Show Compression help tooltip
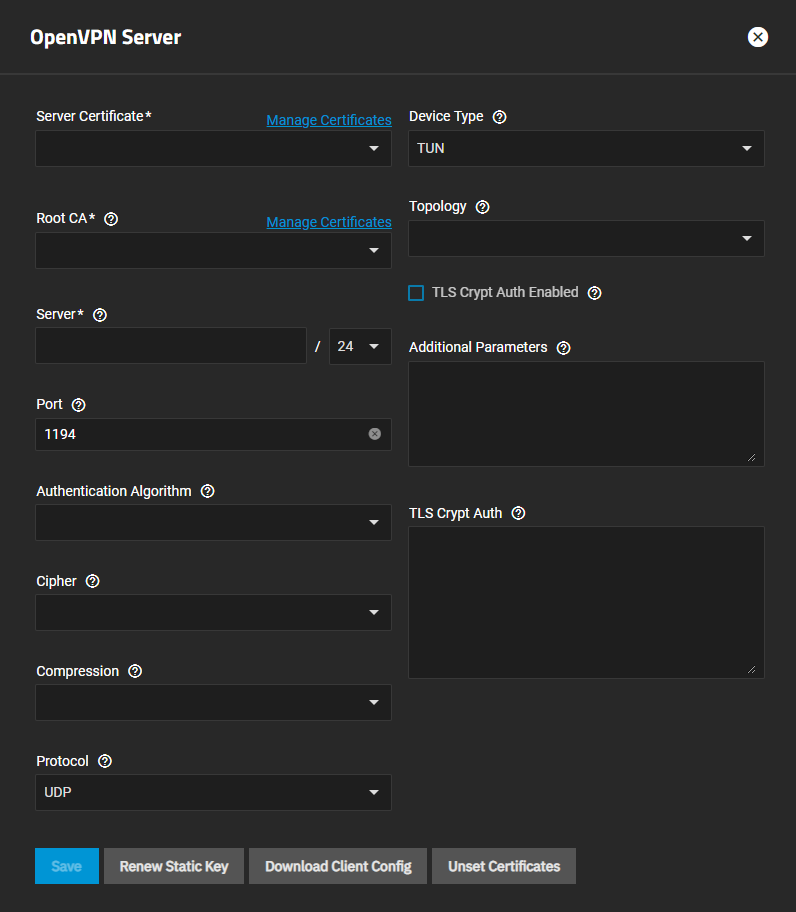 135,671
